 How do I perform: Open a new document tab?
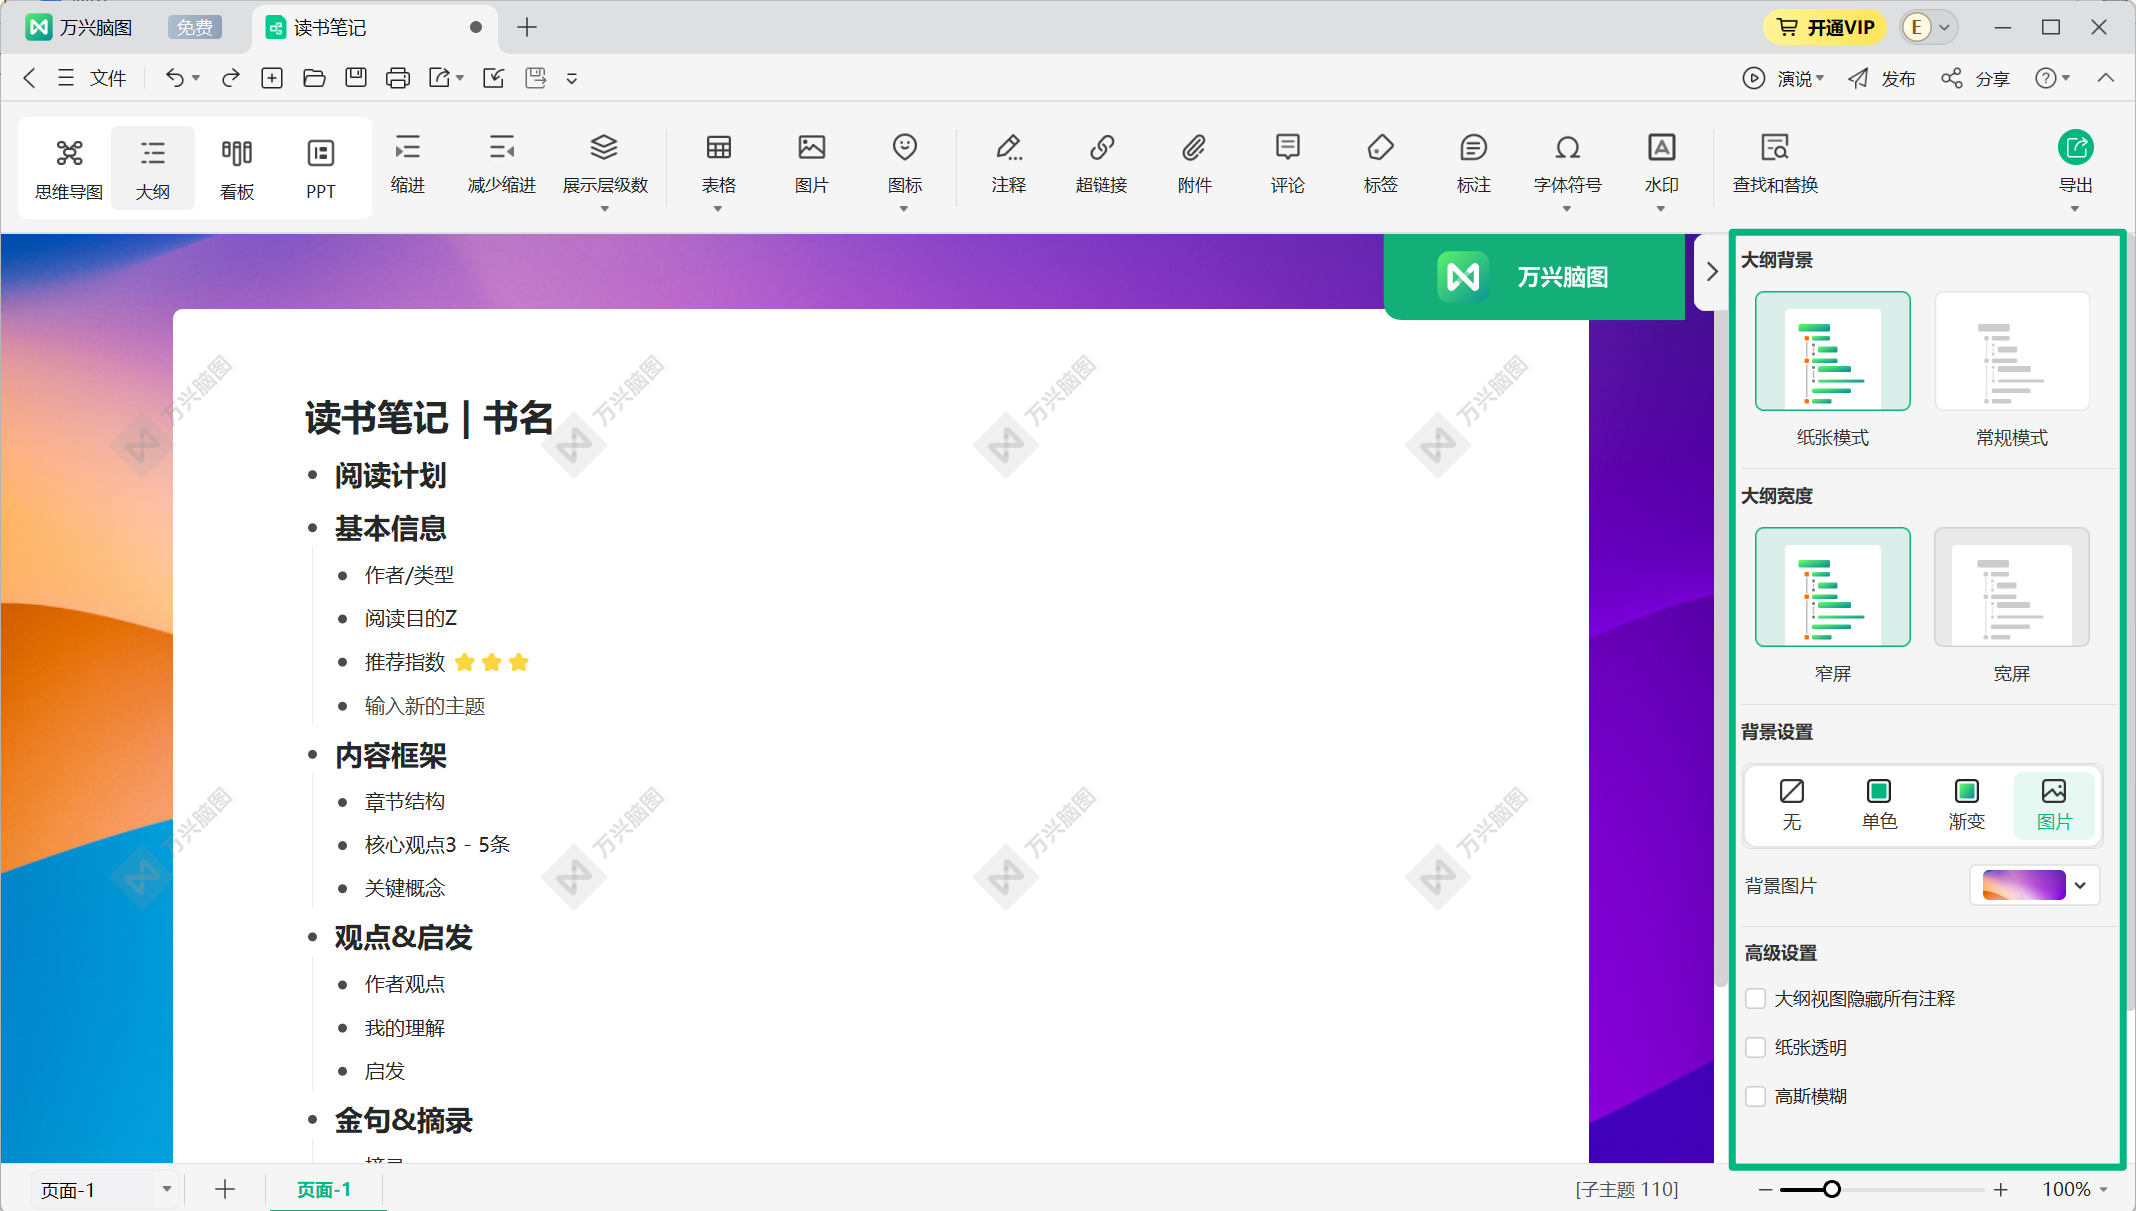click(x=527, y=28)
